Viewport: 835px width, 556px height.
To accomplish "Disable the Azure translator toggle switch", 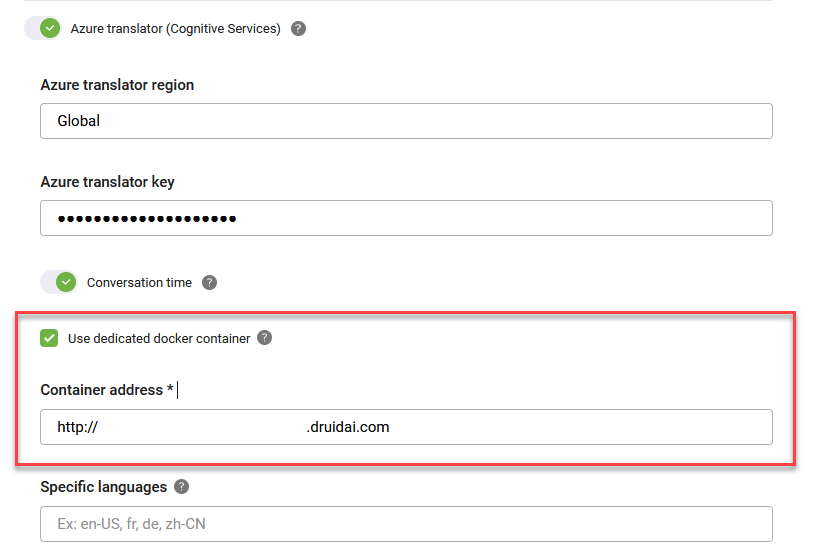I will [x=43, y=28].
